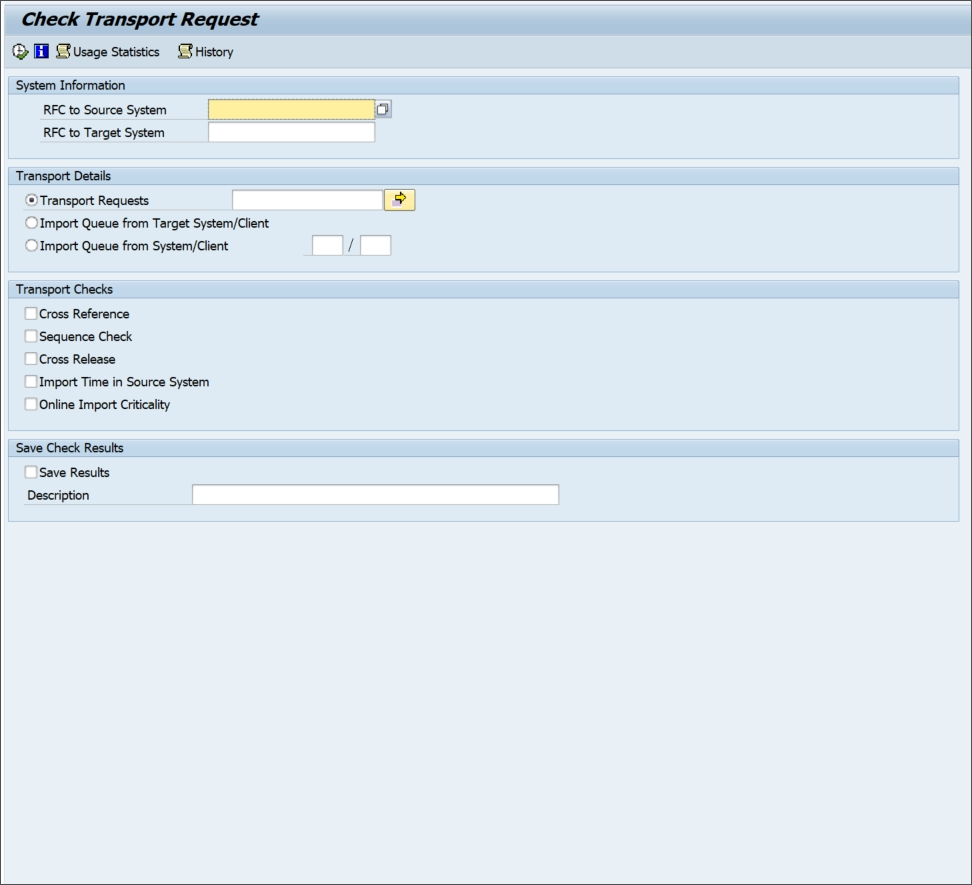Click the Transport Requests input field
Screen dimensions: 972x885
(307, 200)
